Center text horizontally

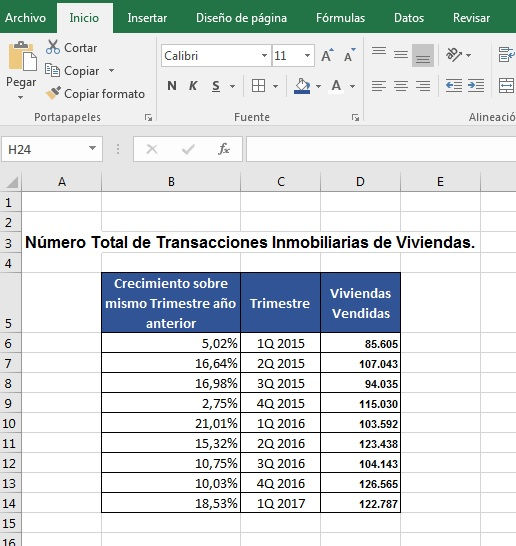click(x=401, y=86)
